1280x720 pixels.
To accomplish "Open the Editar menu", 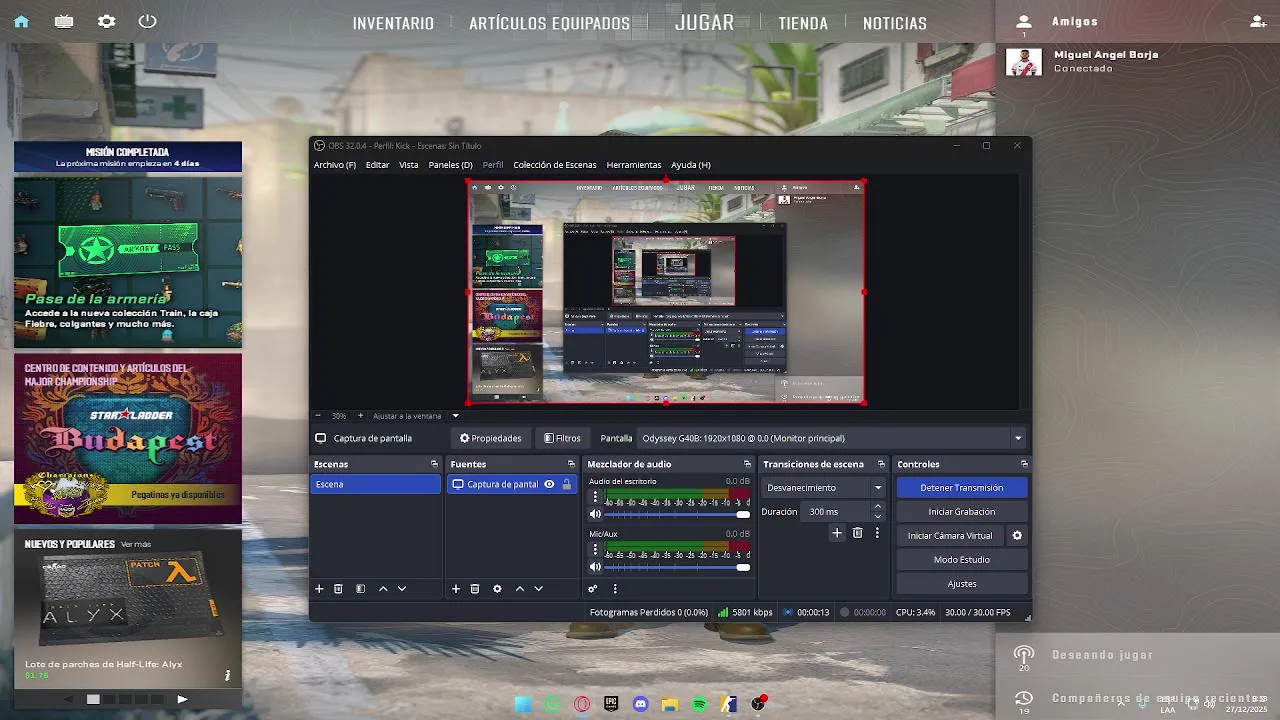I will [377, 165].
